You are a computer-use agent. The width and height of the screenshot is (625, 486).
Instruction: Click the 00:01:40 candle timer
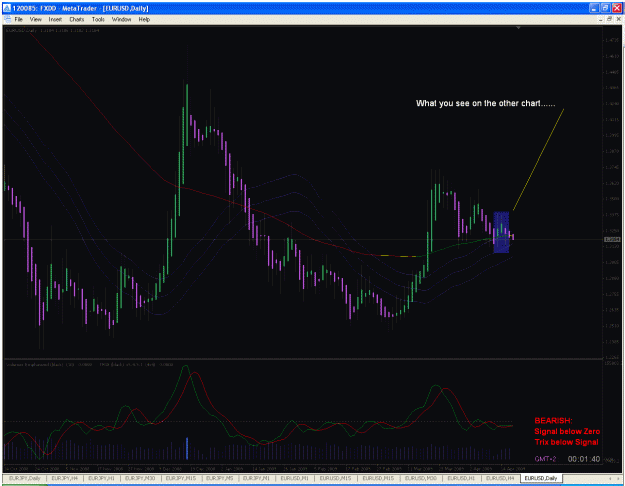(x=584, y=459)
